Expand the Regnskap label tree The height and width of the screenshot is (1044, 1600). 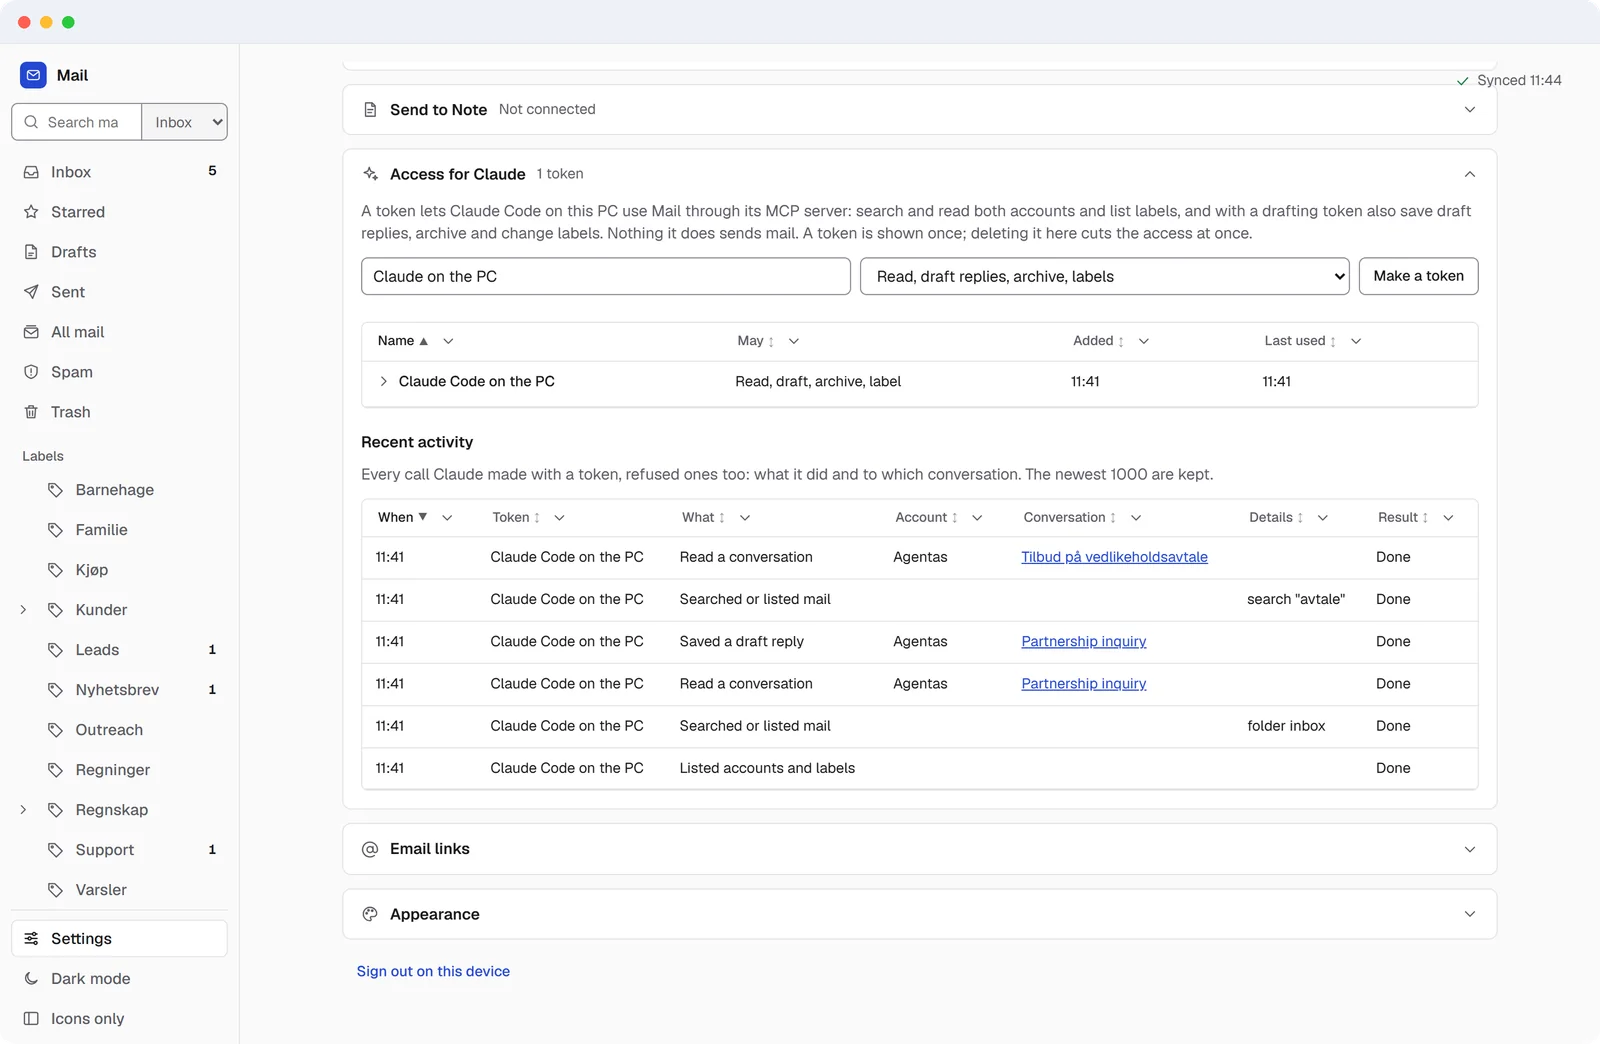23,810
